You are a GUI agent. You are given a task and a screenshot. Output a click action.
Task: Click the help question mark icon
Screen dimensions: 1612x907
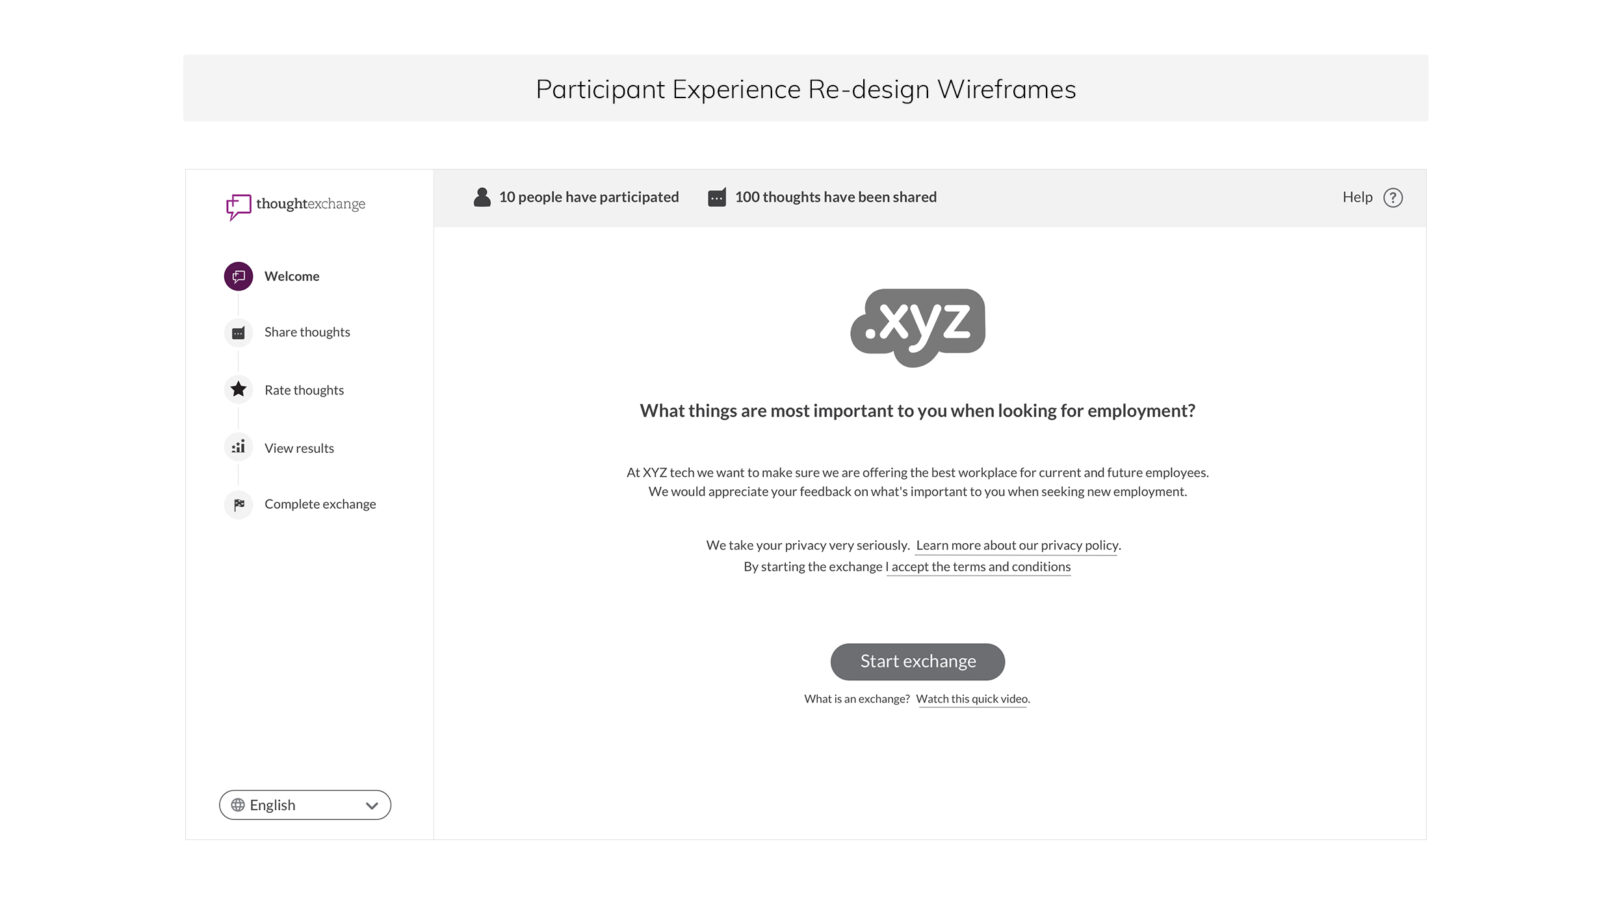(x=1392, y=198)
